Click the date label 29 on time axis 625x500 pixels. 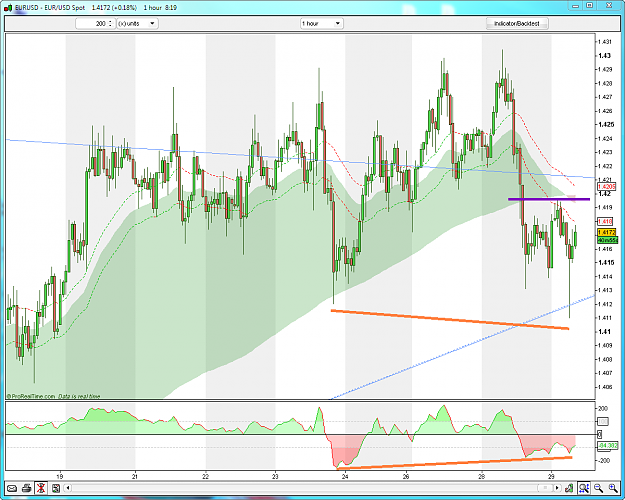[x=551, y=476]
